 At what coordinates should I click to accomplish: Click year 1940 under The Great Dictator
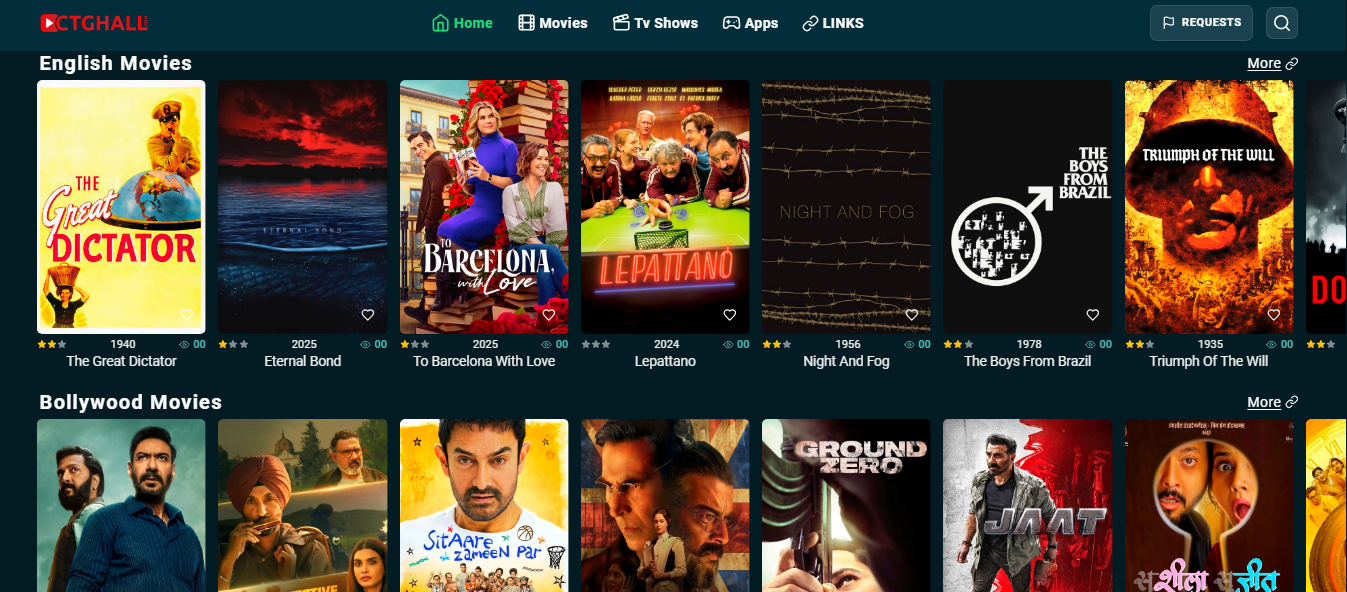123,344
